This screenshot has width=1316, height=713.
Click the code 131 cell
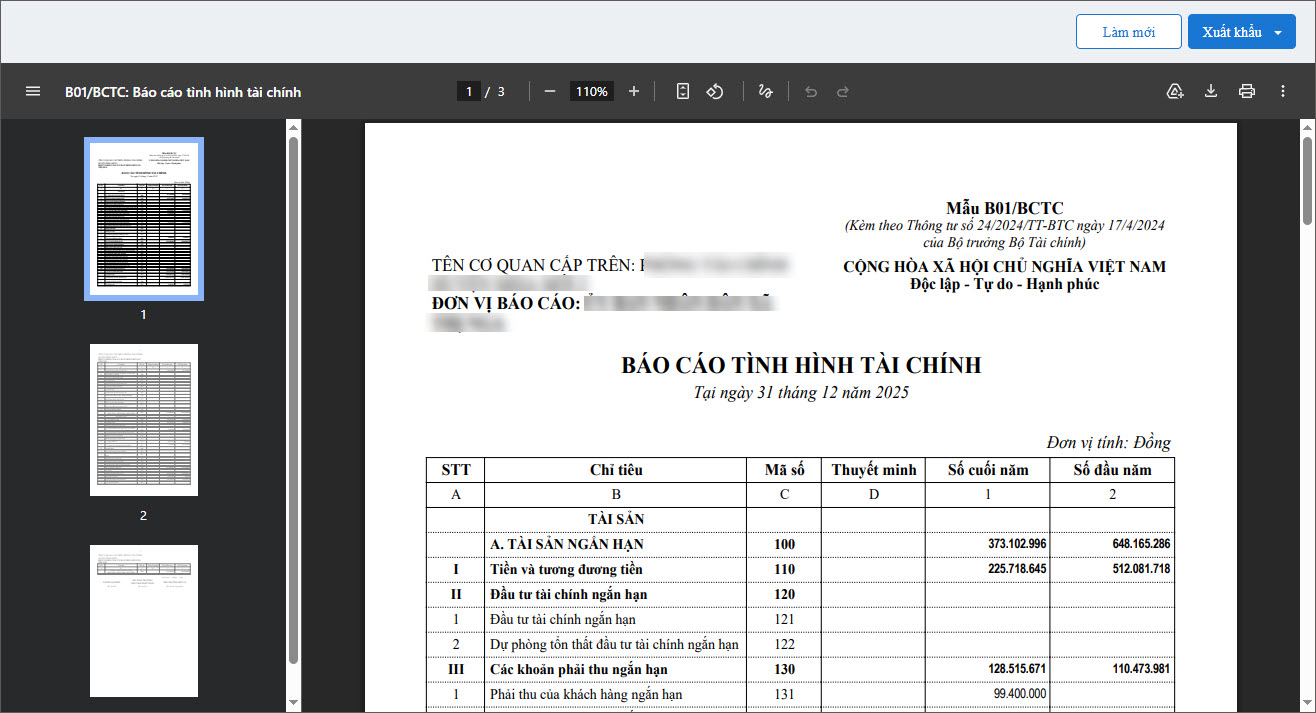pos(785,694)
